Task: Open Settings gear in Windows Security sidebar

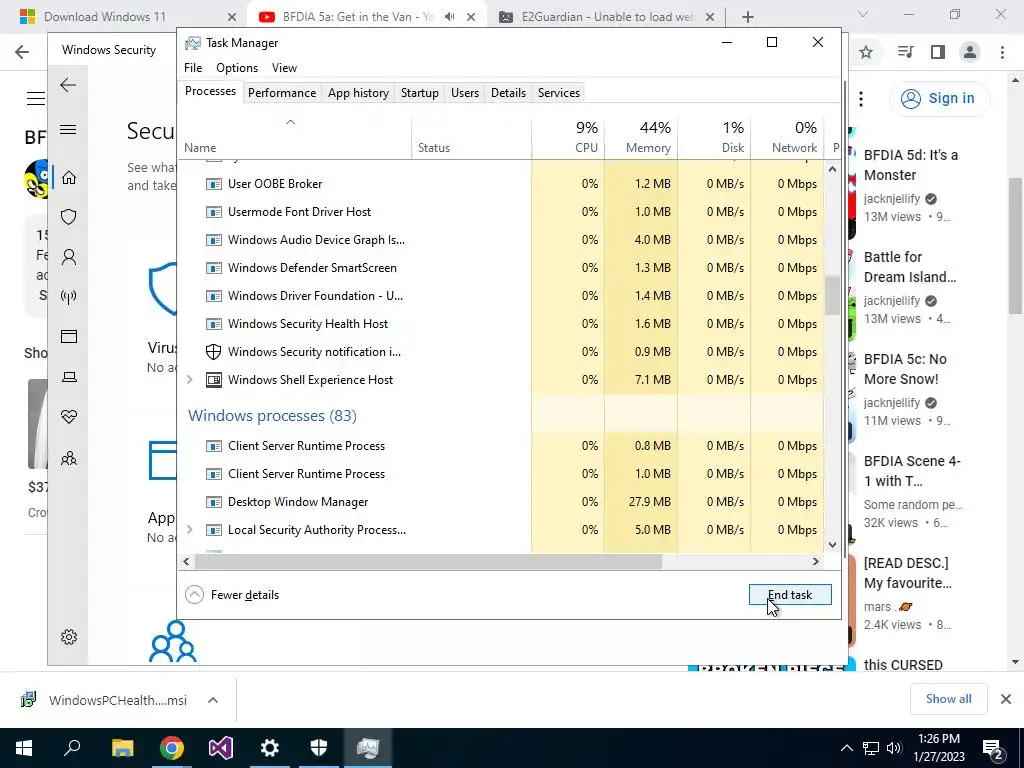Action: click(69, 637)
